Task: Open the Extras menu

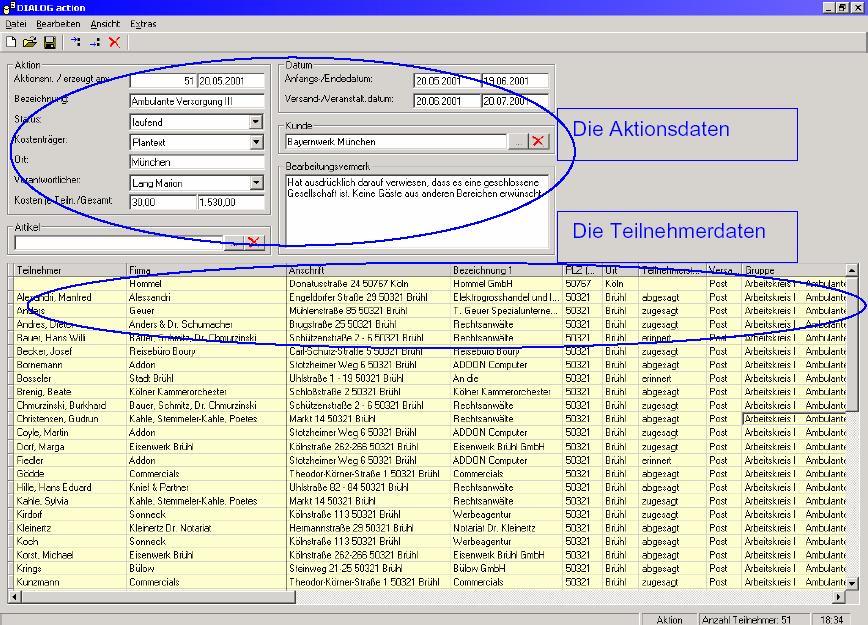Action: (143, 23)
